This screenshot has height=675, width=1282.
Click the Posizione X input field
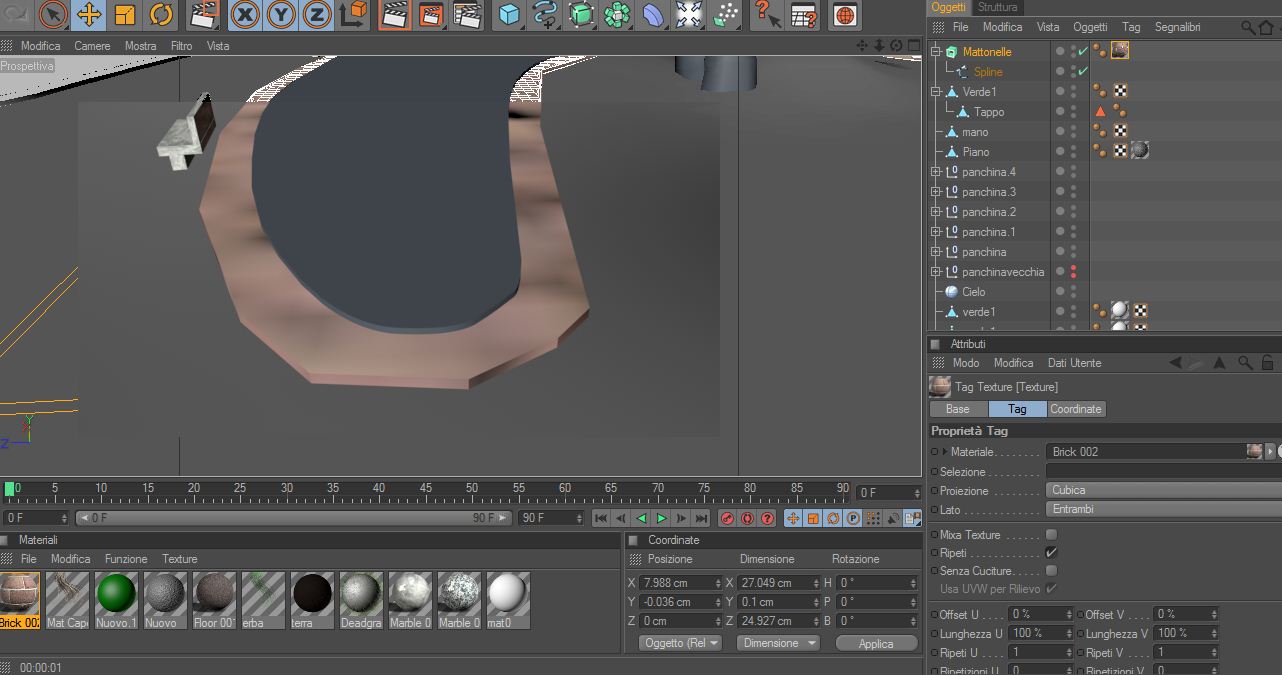[x=676, y=583]
